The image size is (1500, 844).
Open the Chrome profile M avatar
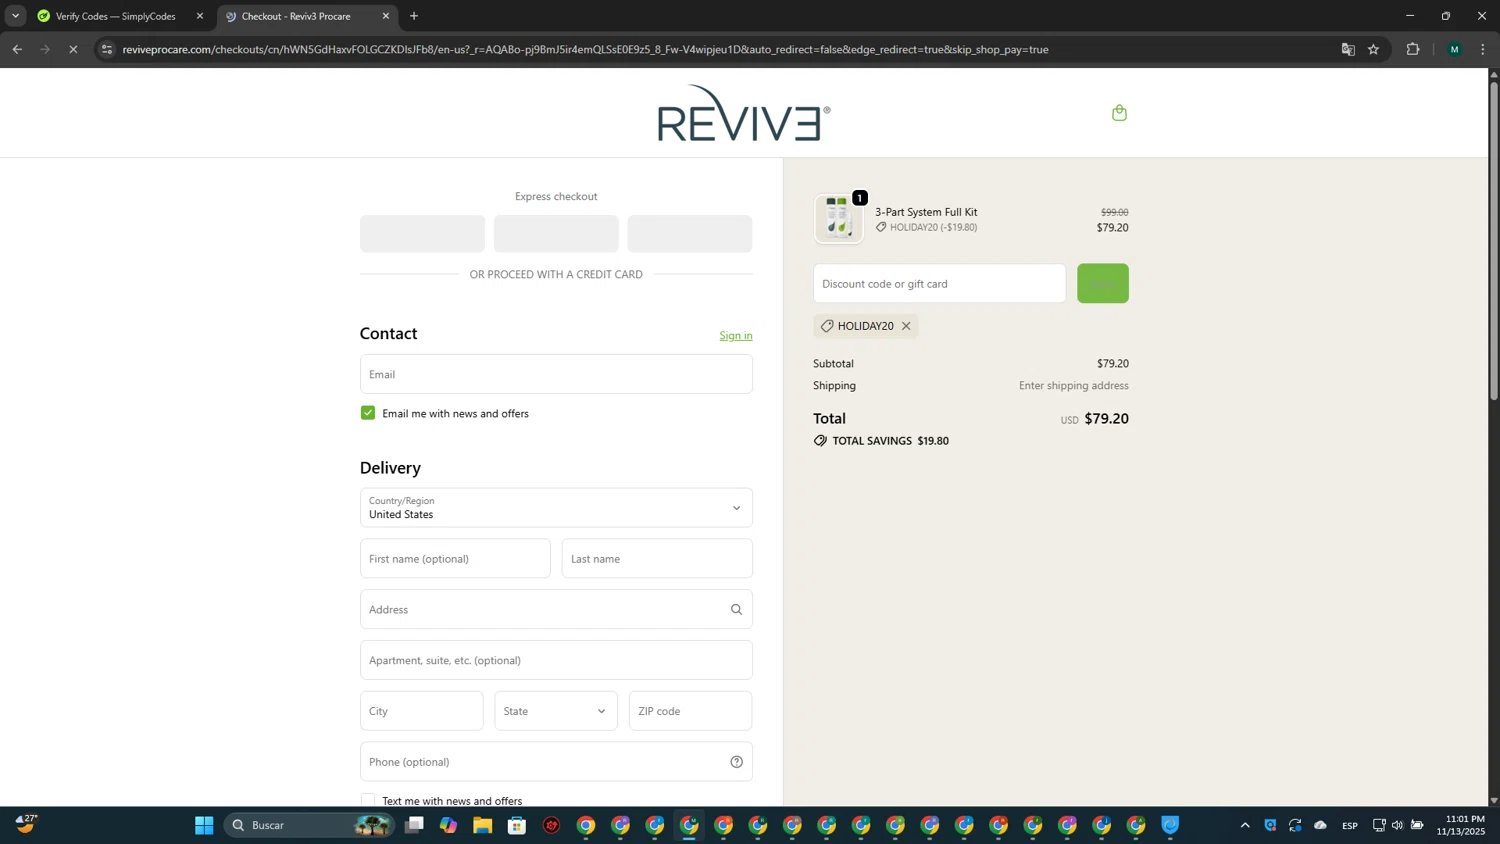pos(1454,49)
